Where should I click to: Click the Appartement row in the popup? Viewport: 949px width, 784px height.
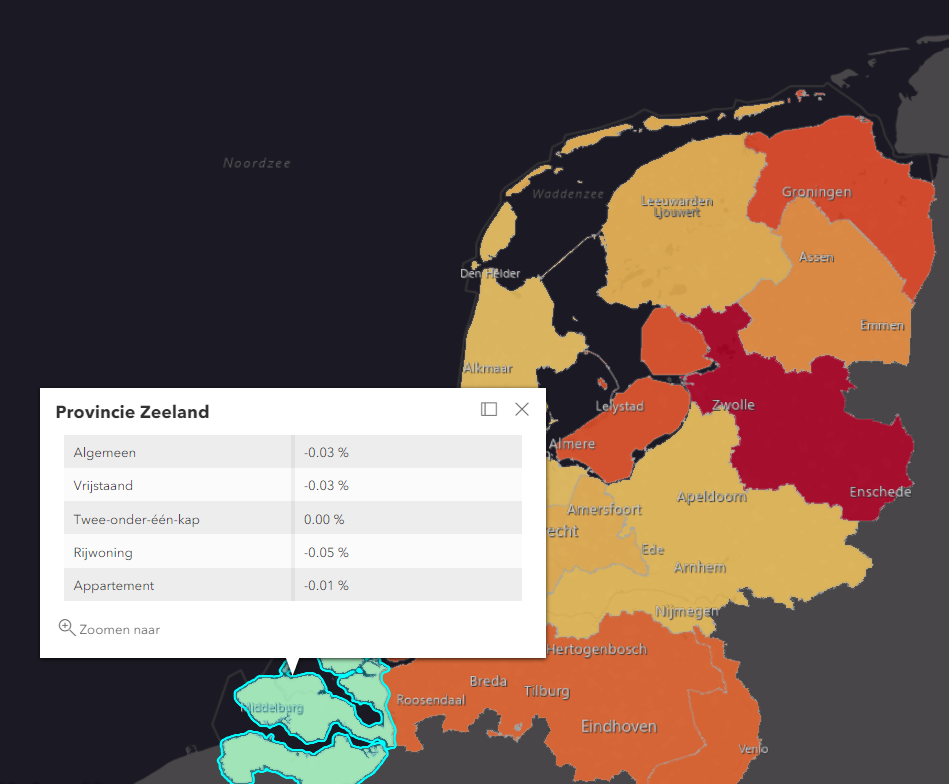tap(177, 584)
